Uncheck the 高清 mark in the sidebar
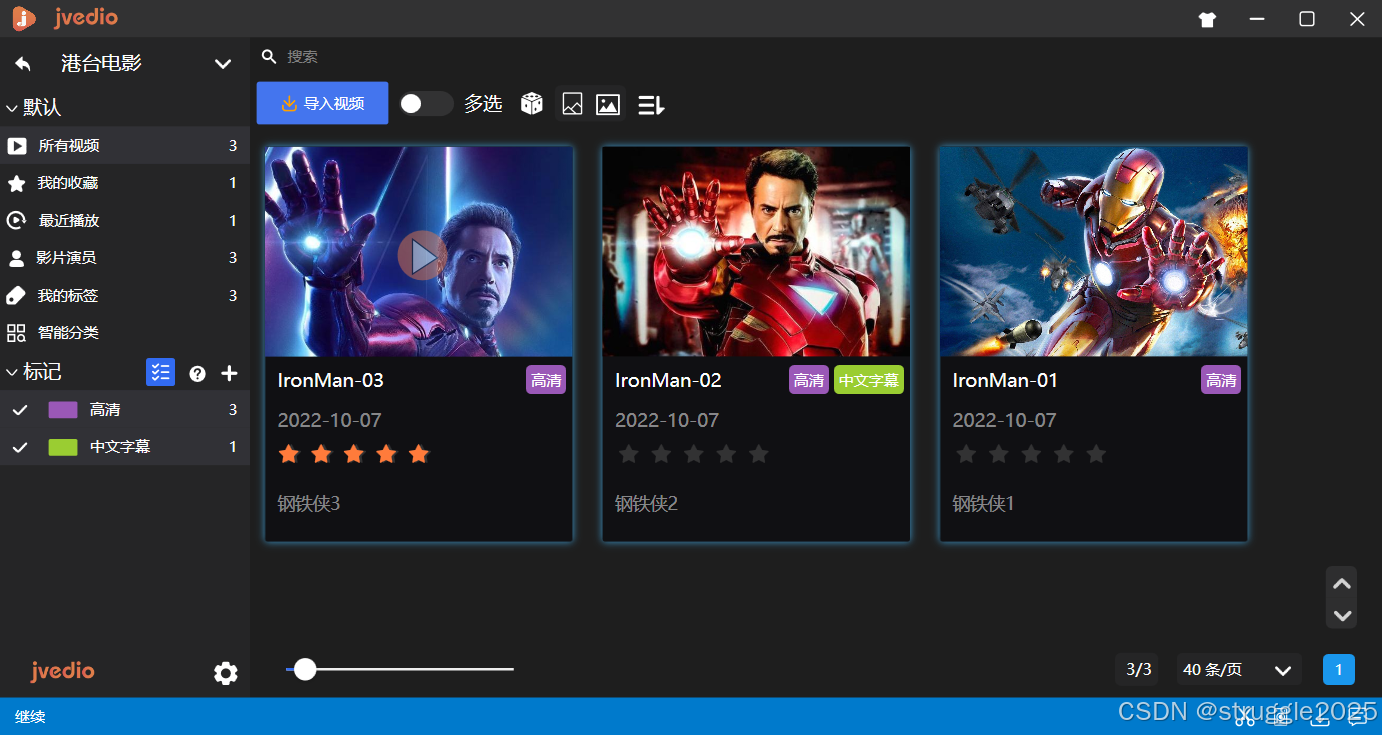The width and height of the screenshot is (1382, 735). 19,410
